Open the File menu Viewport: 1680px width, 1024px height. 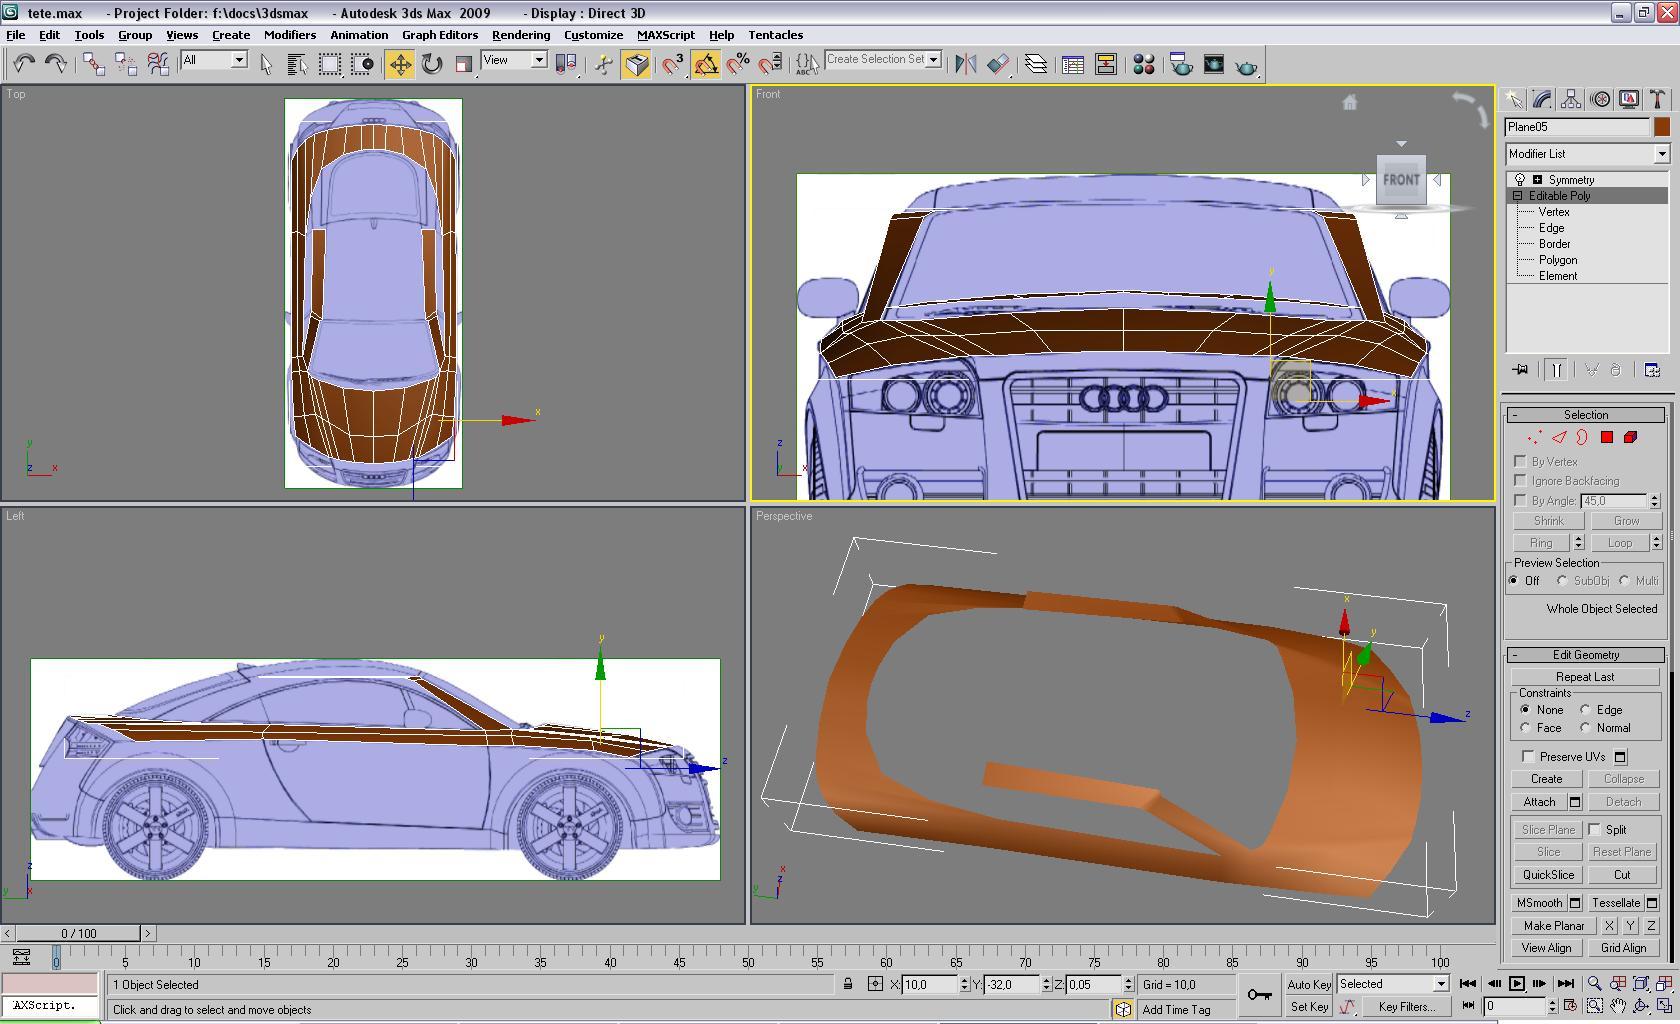tap(16, 35)
